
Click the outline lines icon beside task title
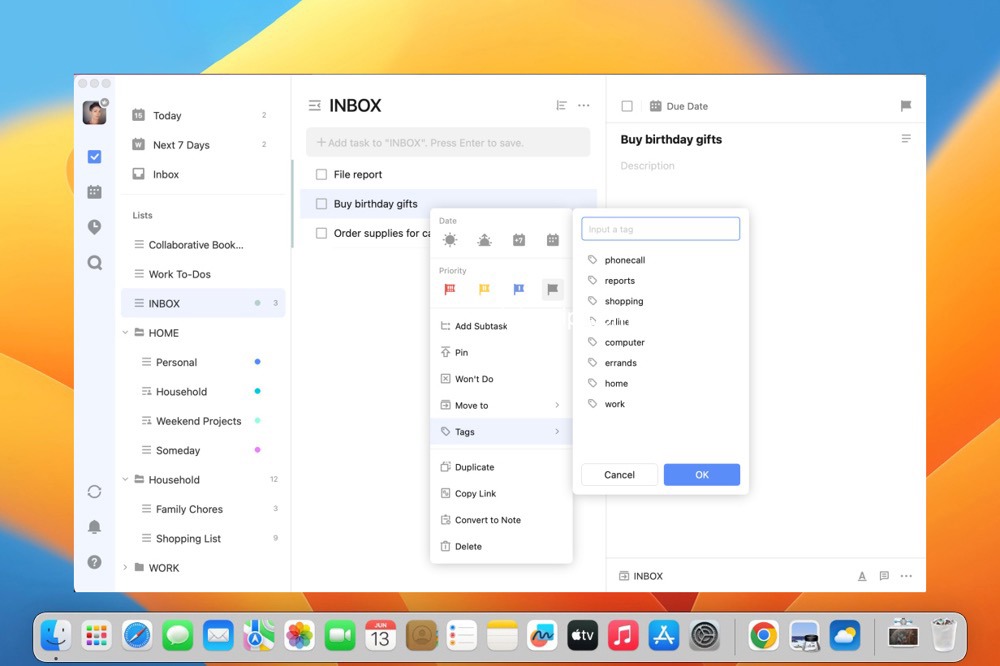pyautogui.click(x=906, y=138)
